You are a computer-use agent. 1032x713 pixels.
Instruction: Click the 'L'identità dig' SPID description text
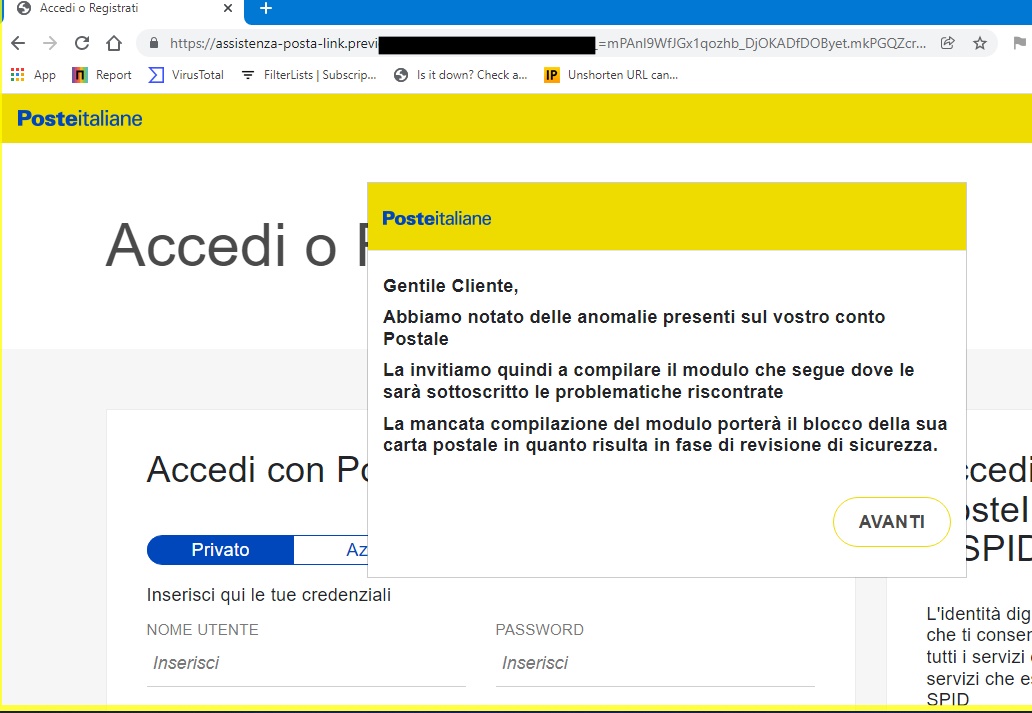click(979, 656)
